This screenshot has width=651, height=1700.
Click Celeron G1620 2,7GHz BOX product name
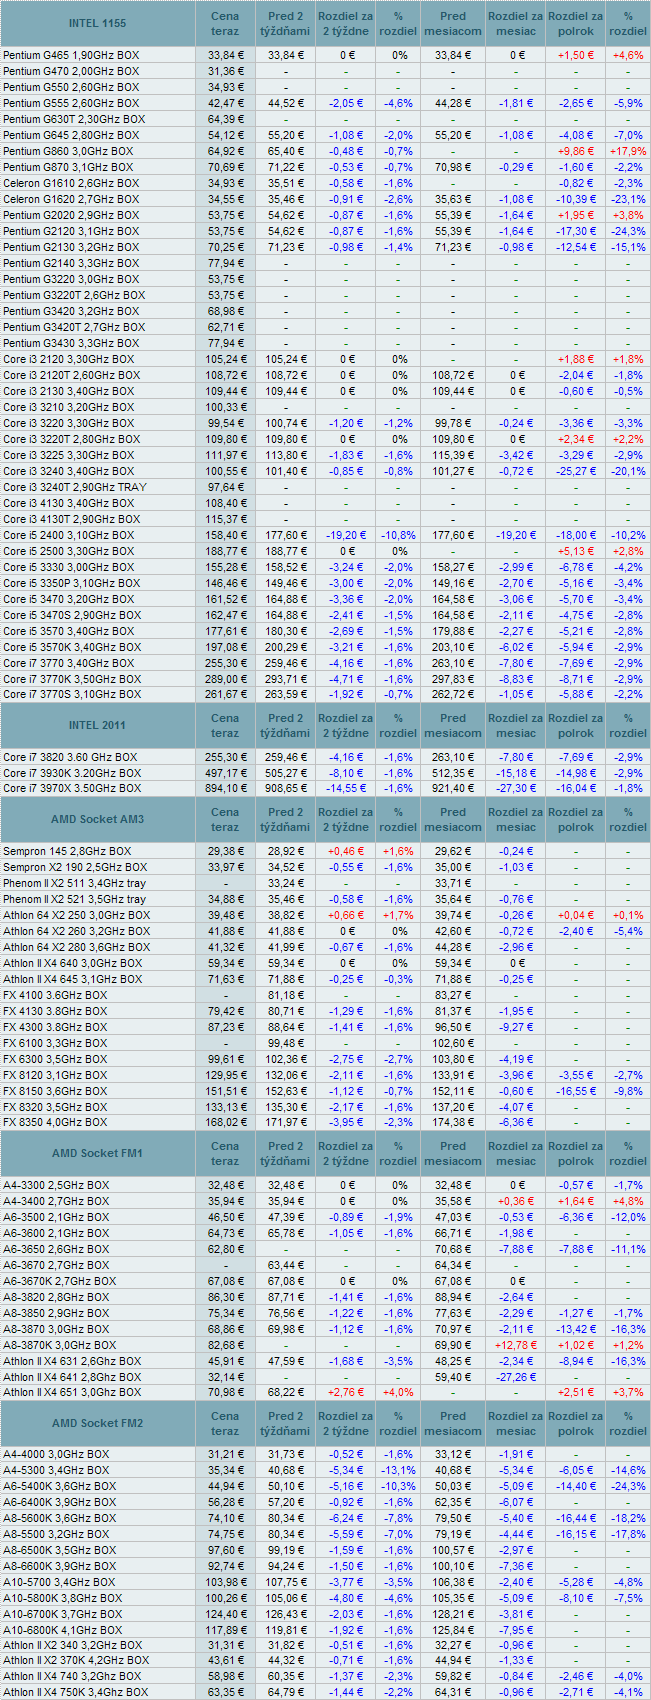(71, 199)
